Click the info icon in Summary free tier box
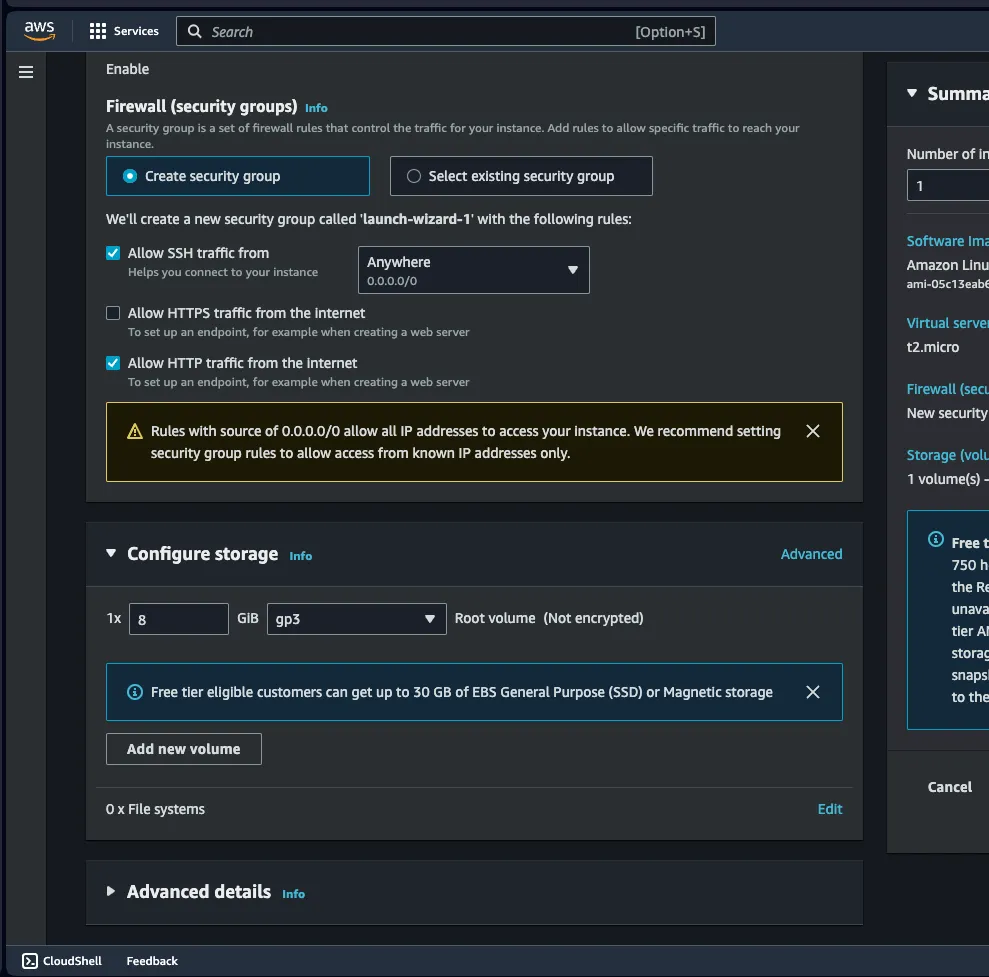The image size is (989, 977). tap(935, 539)
